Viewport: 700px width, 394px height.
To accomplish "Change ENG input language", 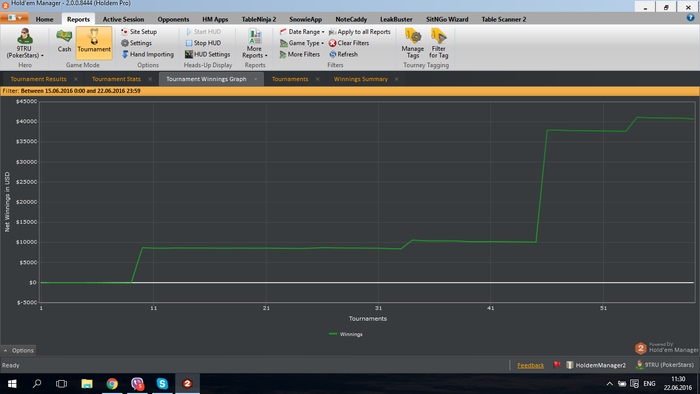I will [649, 384].
